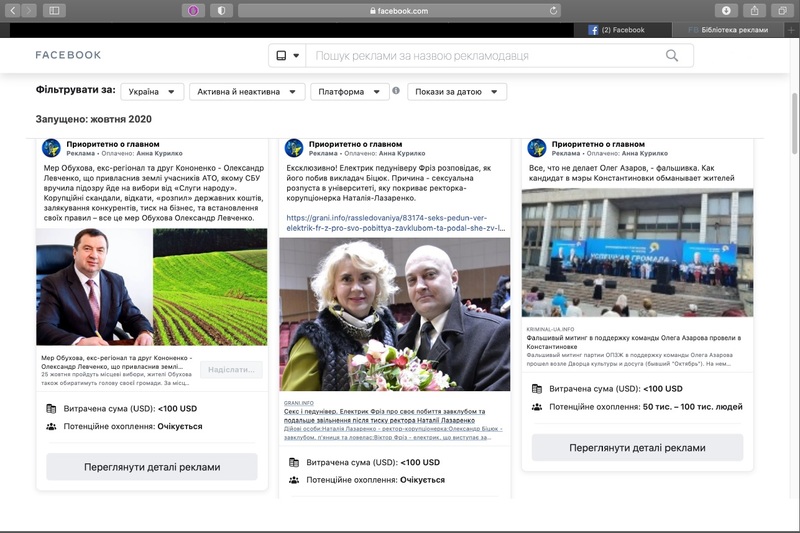
Task: Show all tabs overview icon
Action: [x=782, y=10]
